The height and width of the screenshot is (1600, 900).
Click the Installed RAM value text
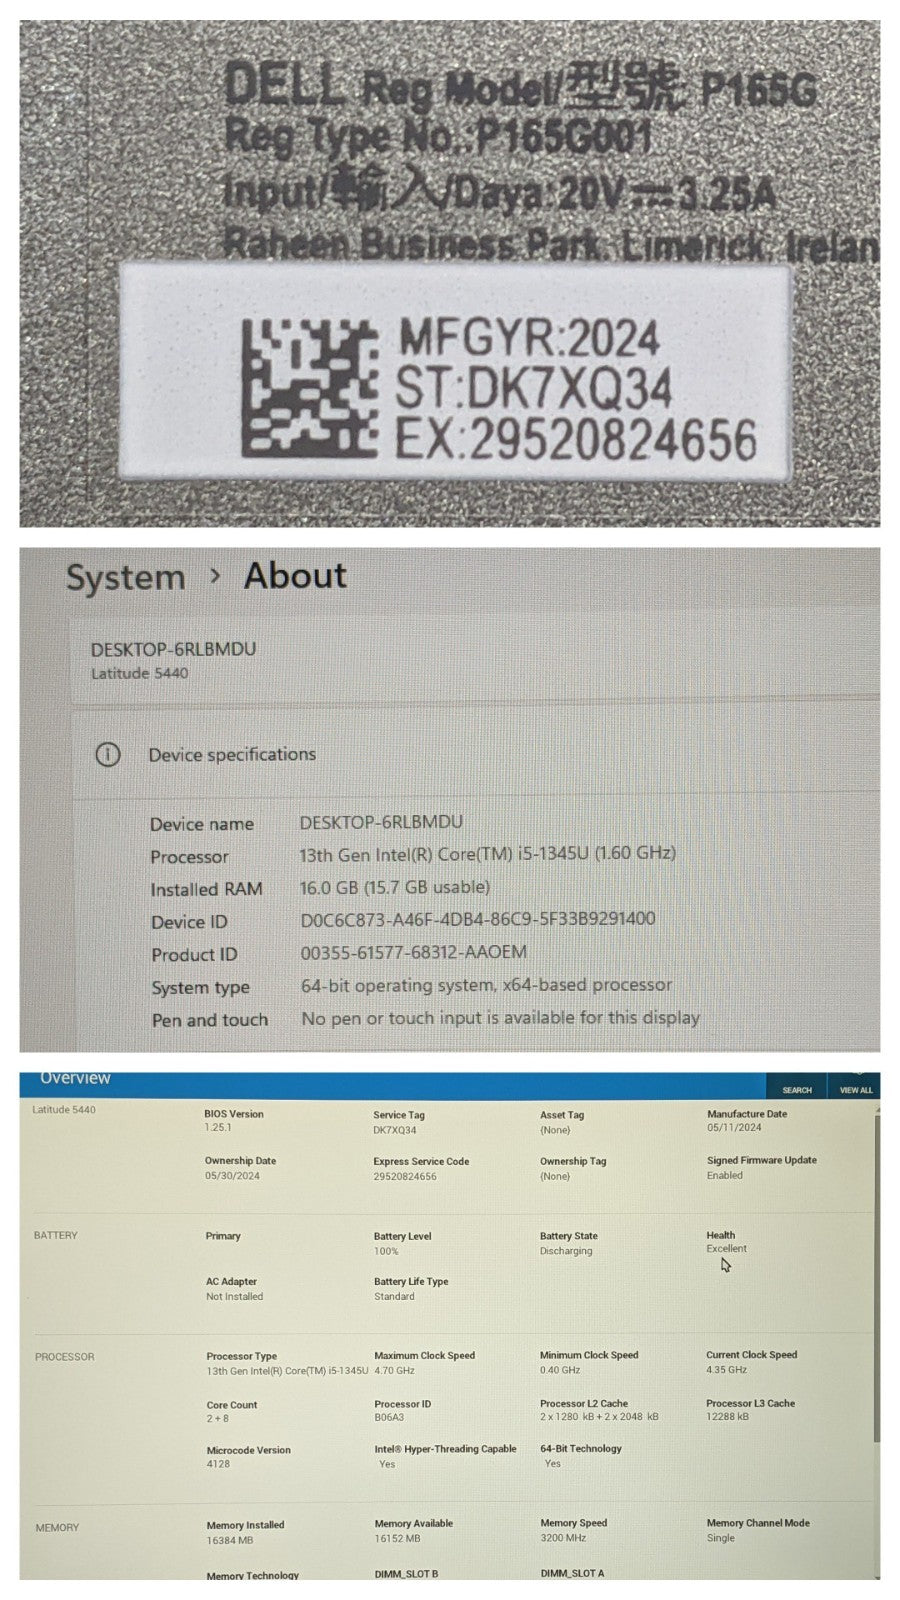(395, 887)
